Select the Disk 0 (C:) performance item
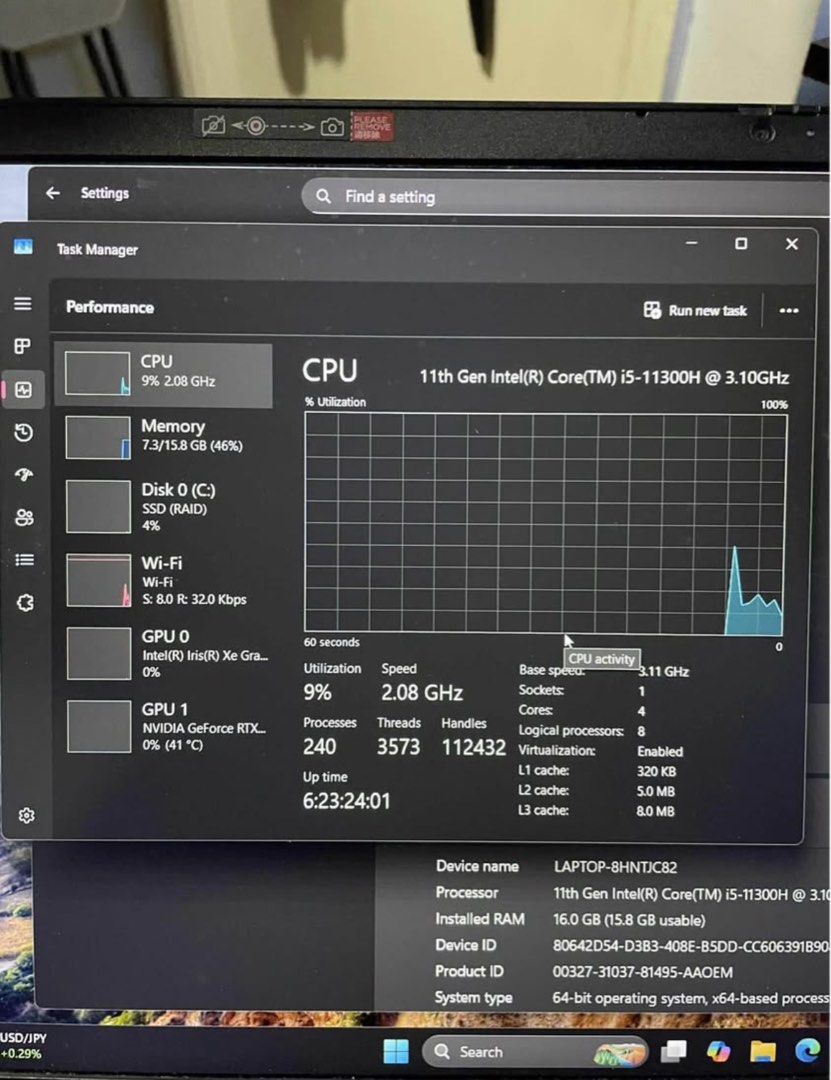The width and height of the screenshot is (831, 1080). (165, 507)
